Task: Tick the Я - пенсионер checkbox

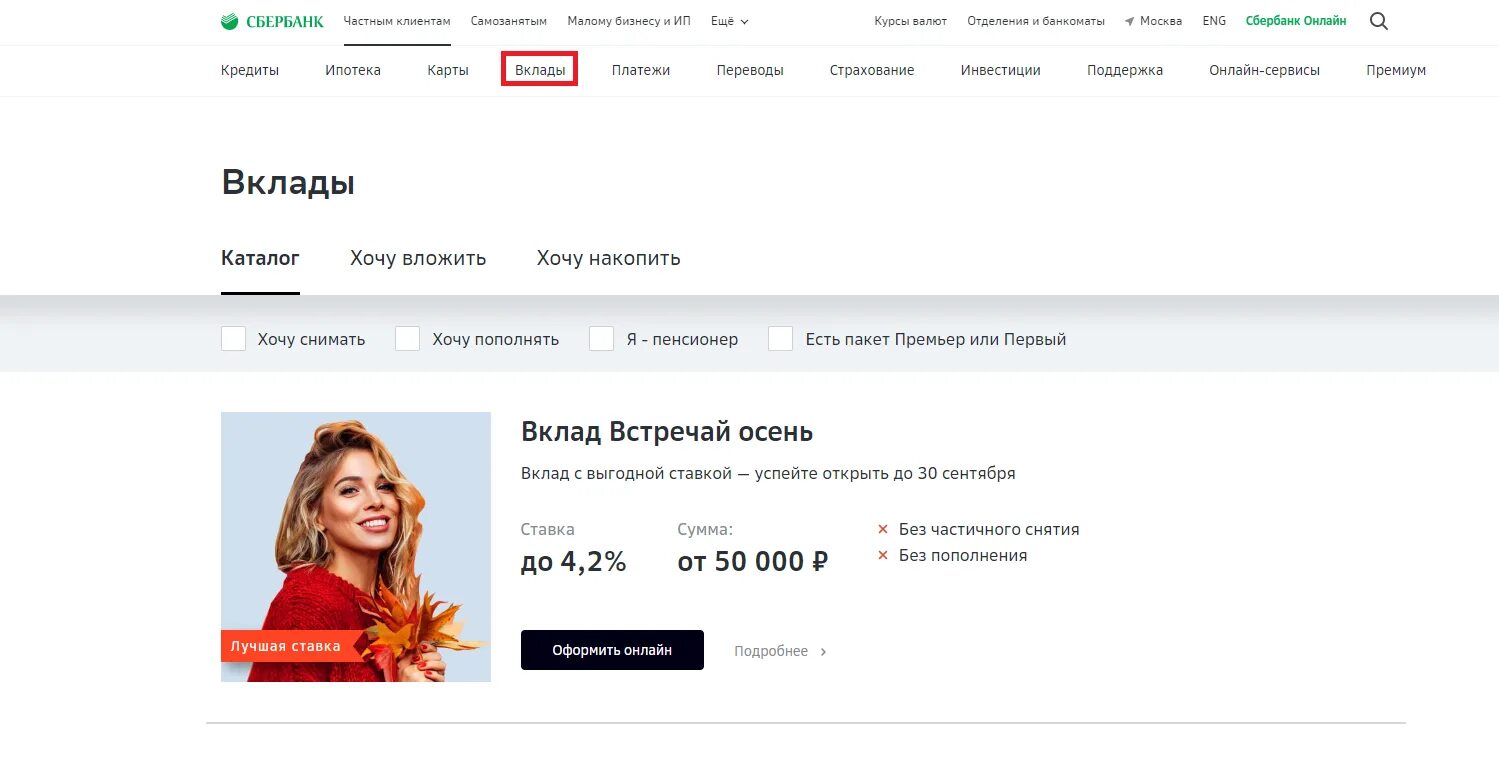Action: [601, 339]
